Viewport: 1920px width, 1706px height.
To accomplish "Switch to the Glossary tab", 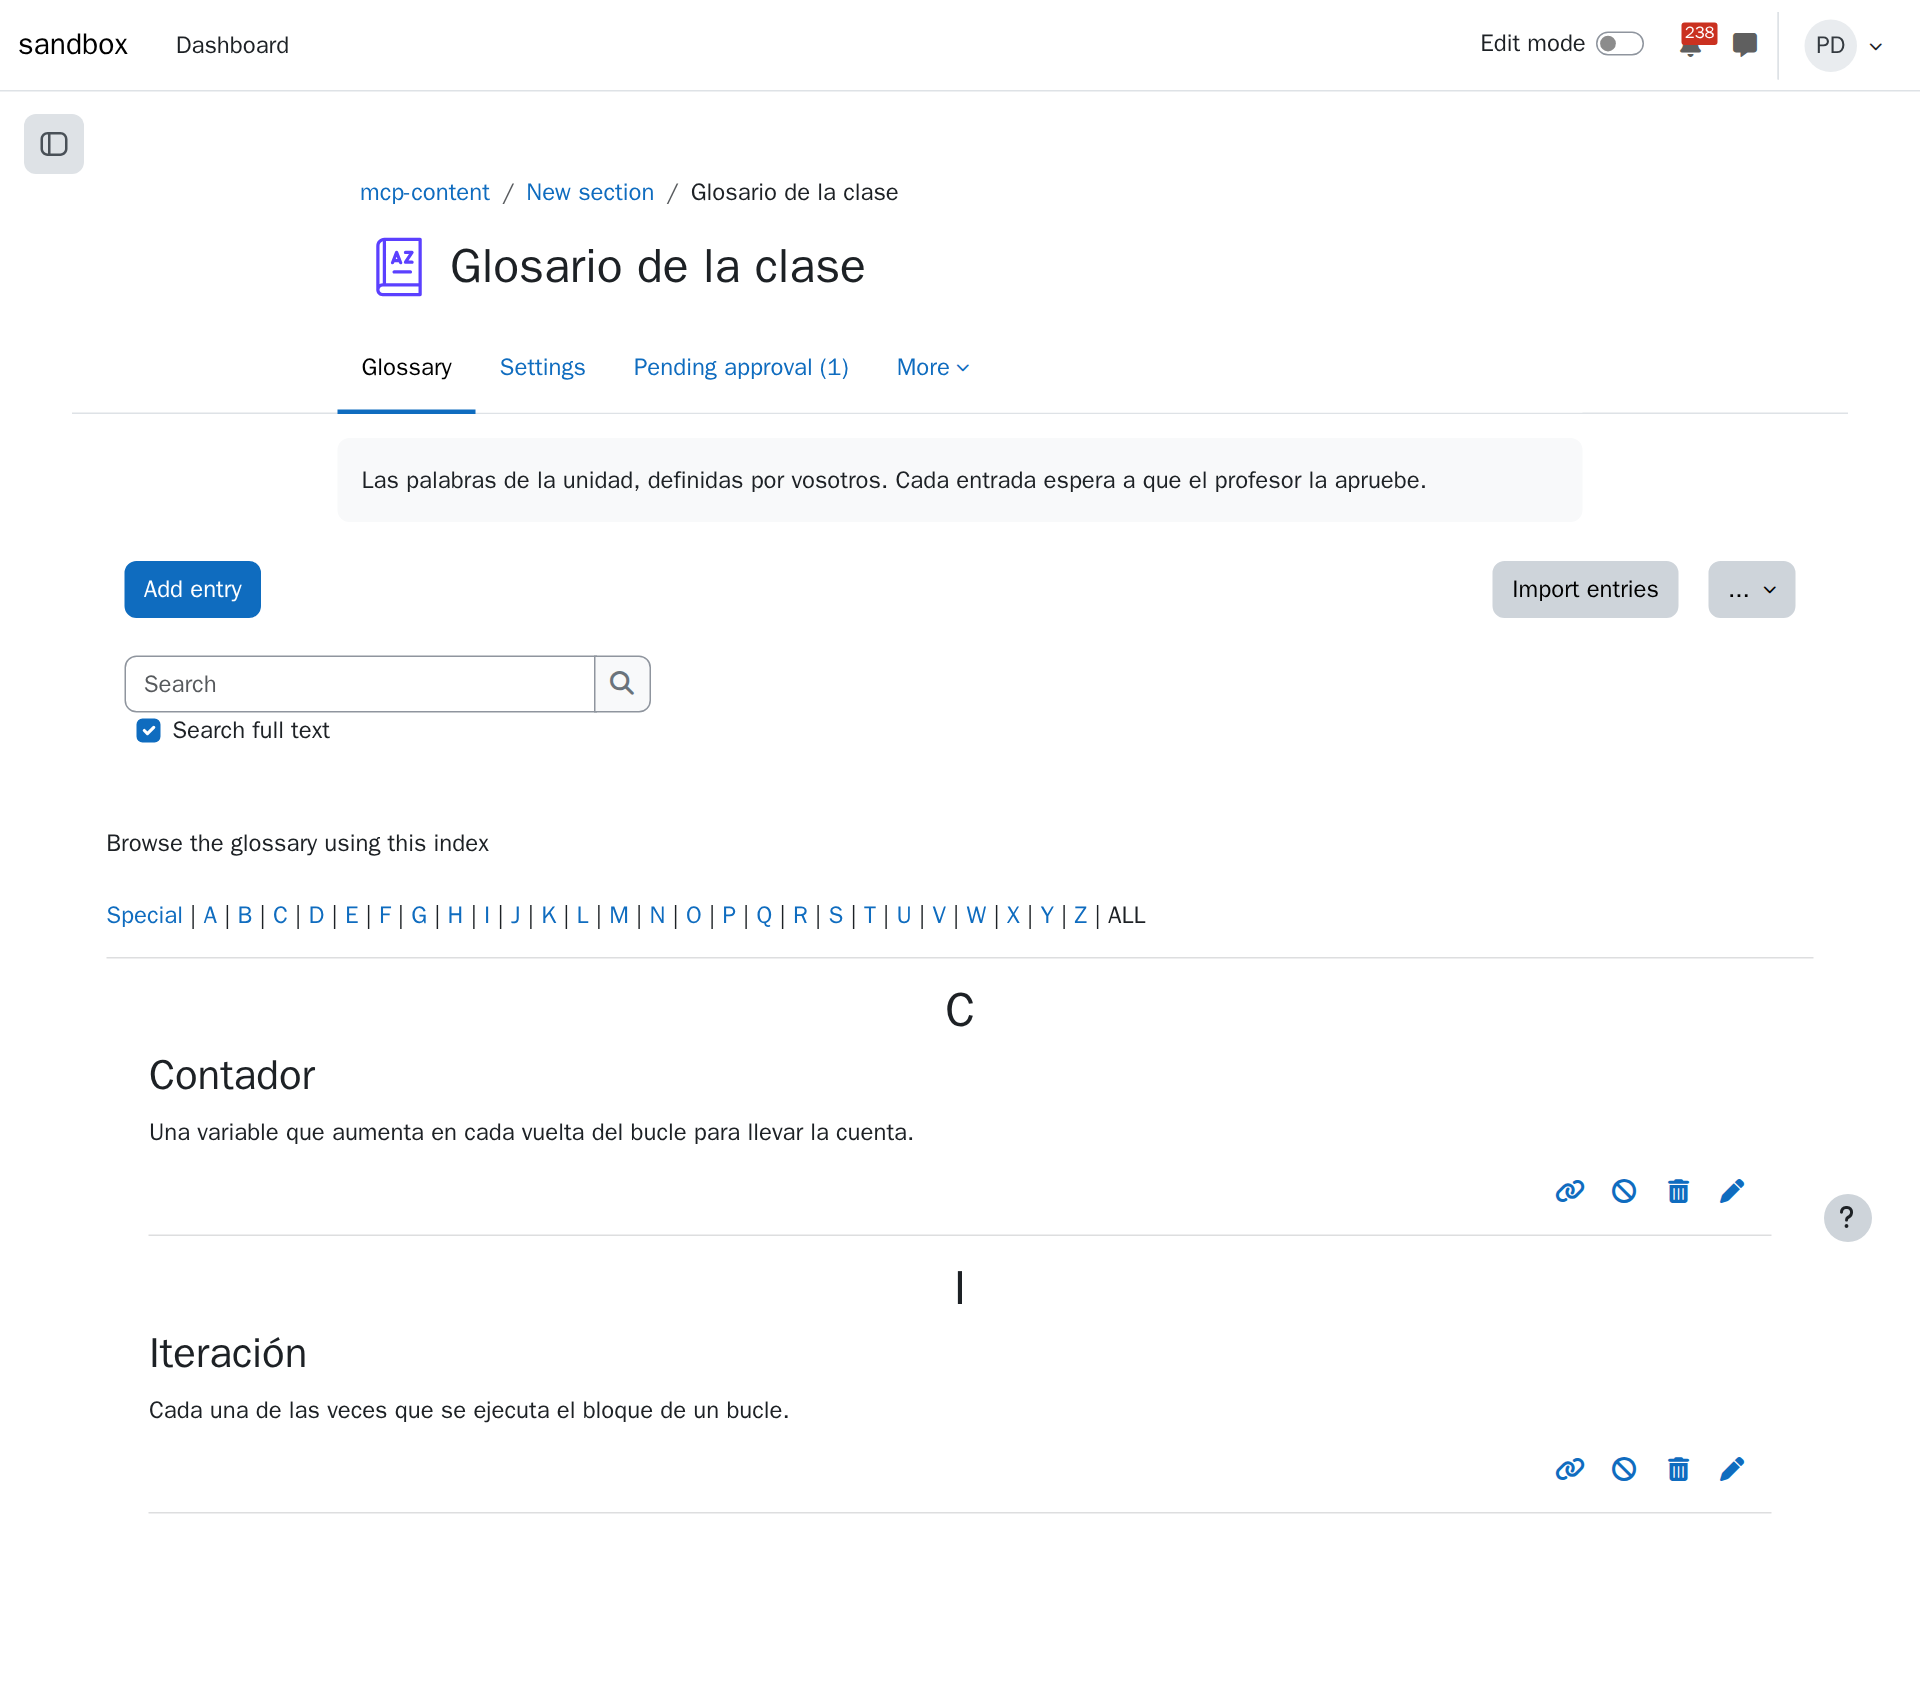I will coord(406,368).
